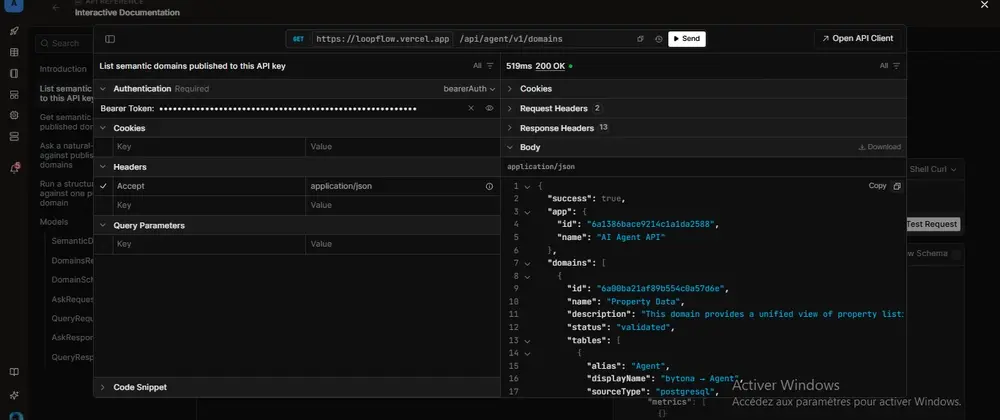1000x420 pixels.
Task: Select QueryResp... model in docs sidebar
Action: pos(72,358)
